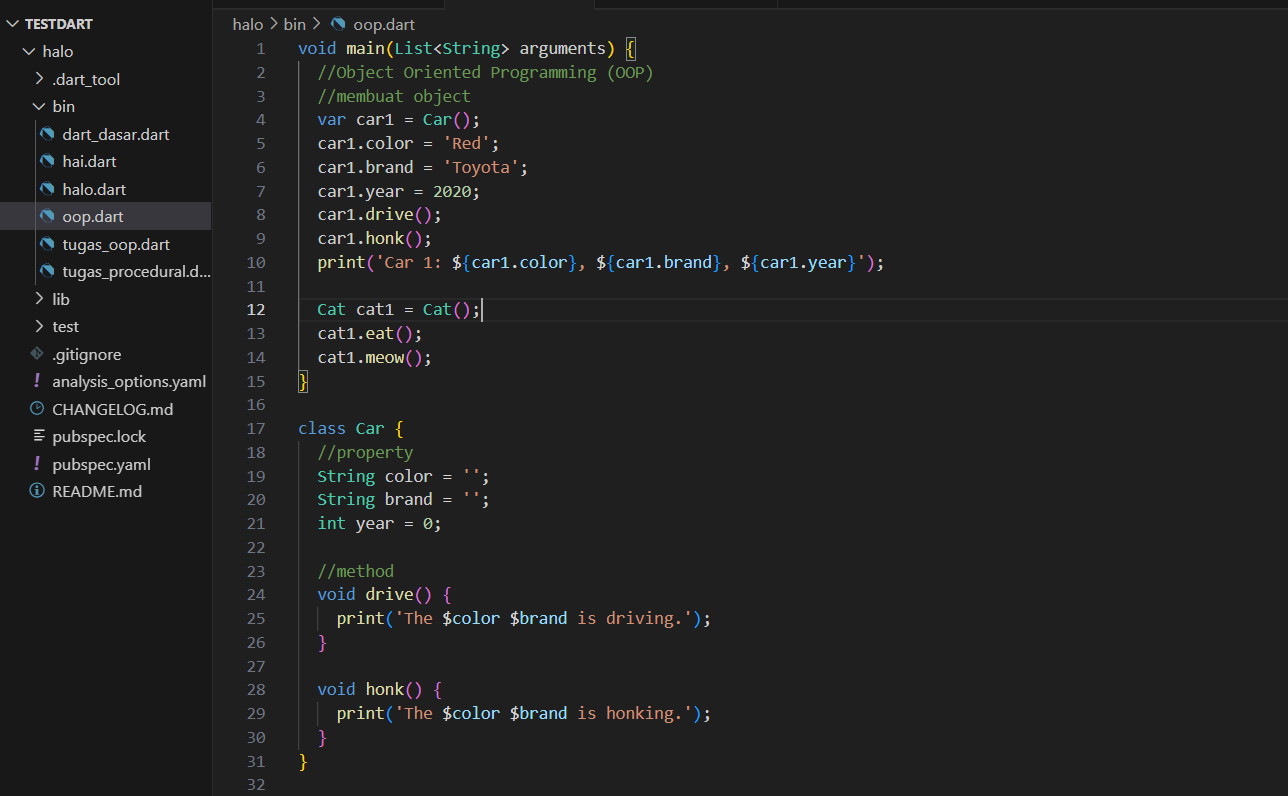
Task: Click the clock icon next to CHANGELOG.md
Action: (x=37, y=409)
